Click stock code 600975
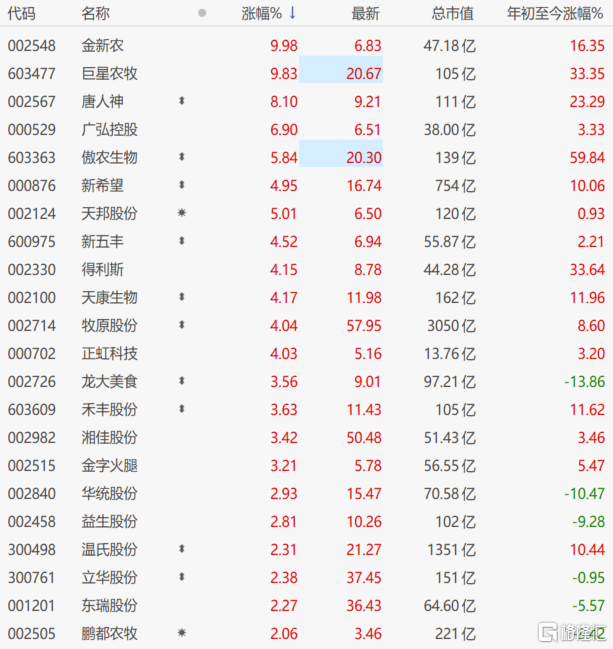 point(31,242)
